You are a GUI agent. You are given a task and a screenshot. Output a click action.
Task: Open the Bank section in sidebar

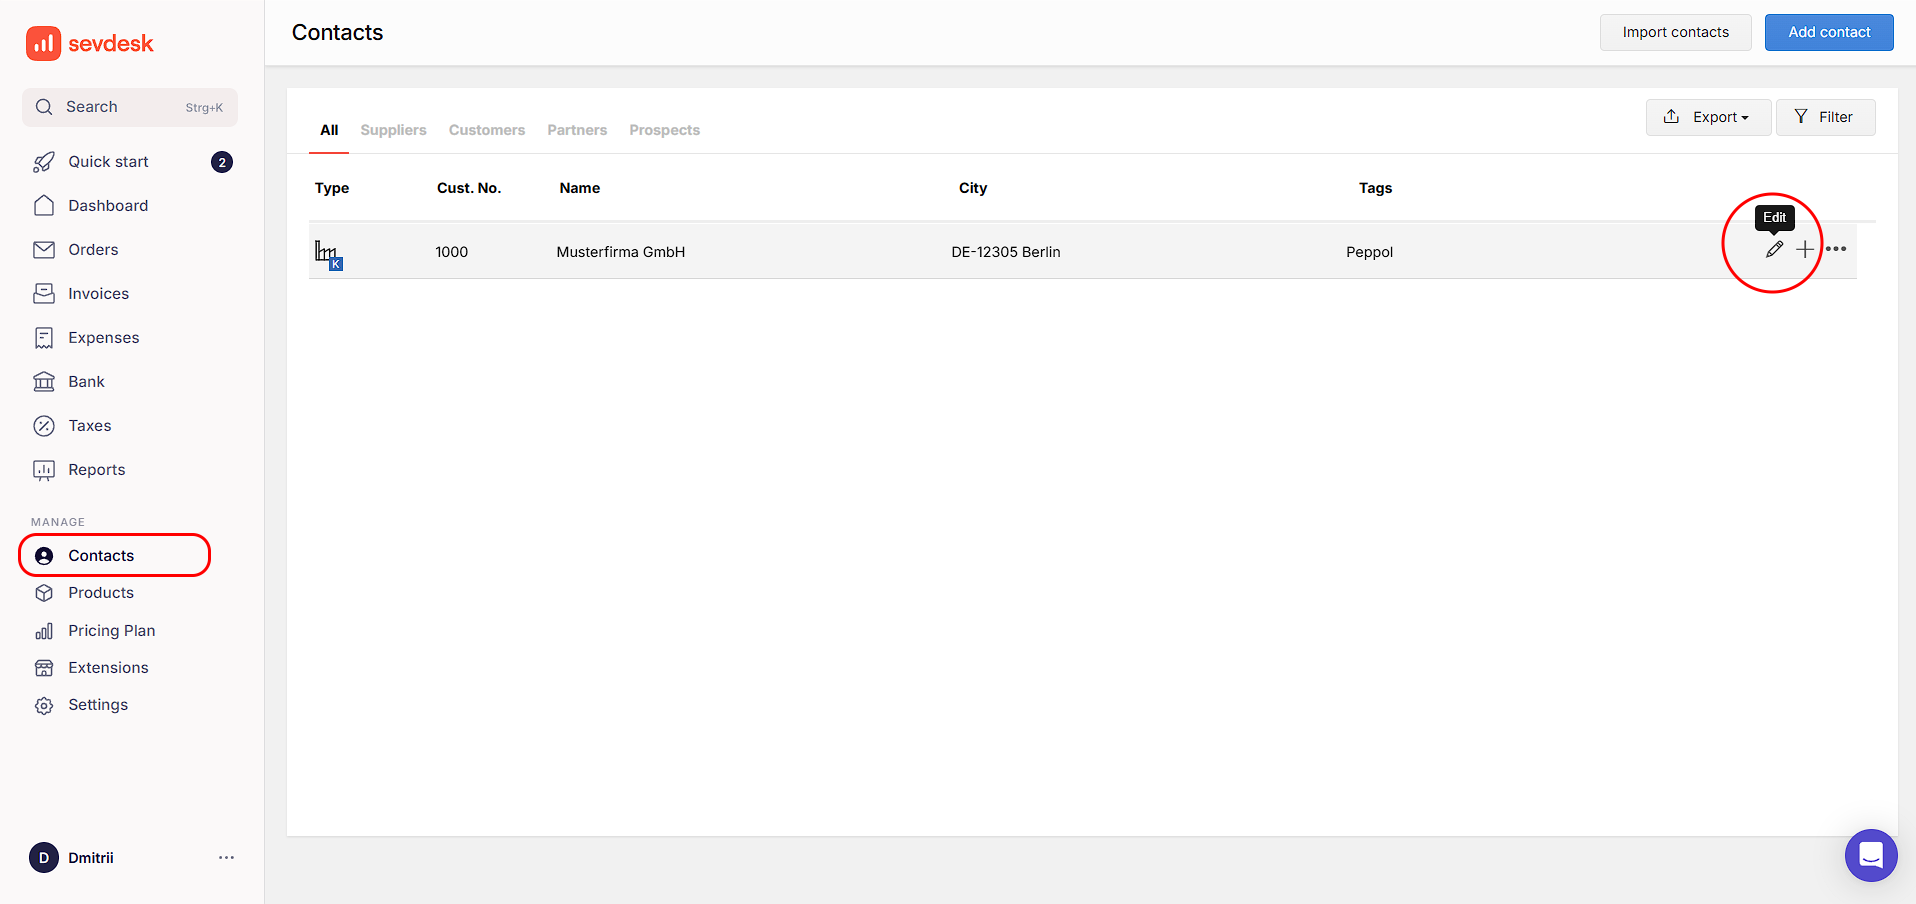point(86,382)
